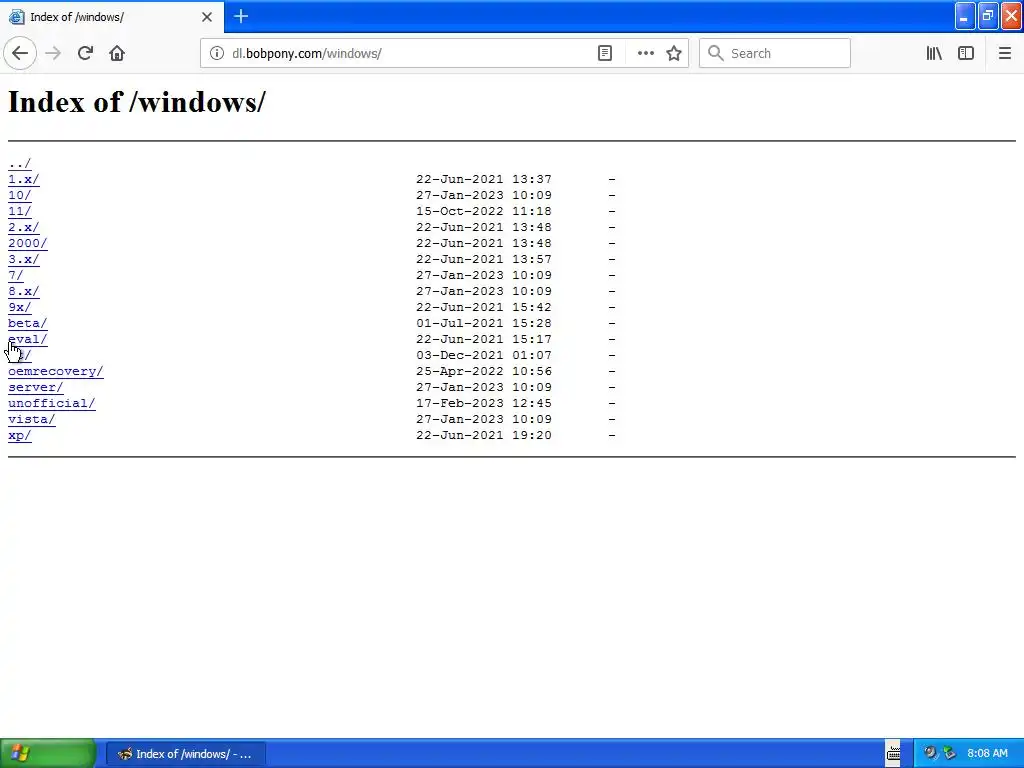
Task: Click the date 01-Jul-2021 15:28
Action: coord(484,323)
